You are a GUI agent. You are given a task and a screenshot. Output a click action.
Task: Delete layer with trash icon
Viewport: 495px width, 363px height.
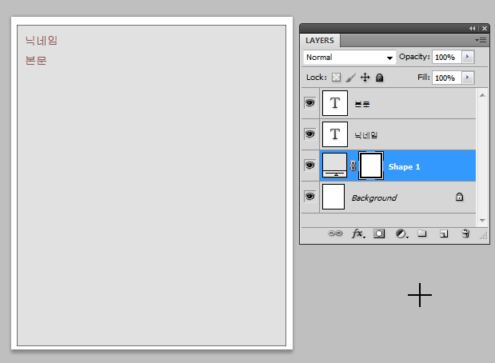click(466, 234)
